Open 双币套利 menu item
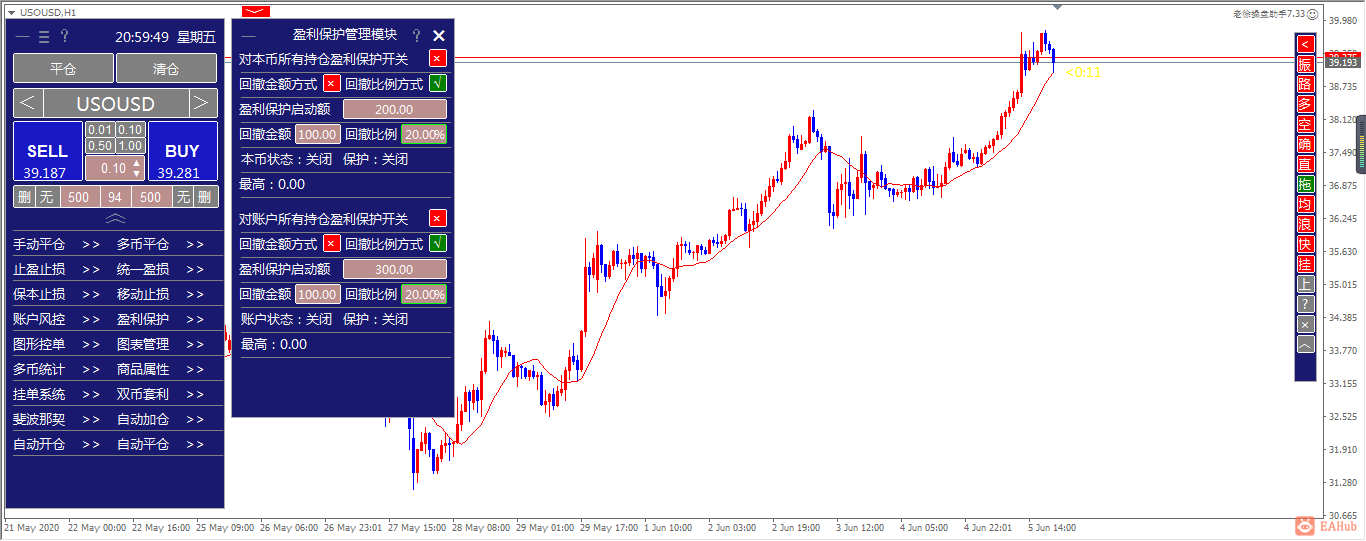The height and width of the screenshot is (541, 1366). pos(143,394)
